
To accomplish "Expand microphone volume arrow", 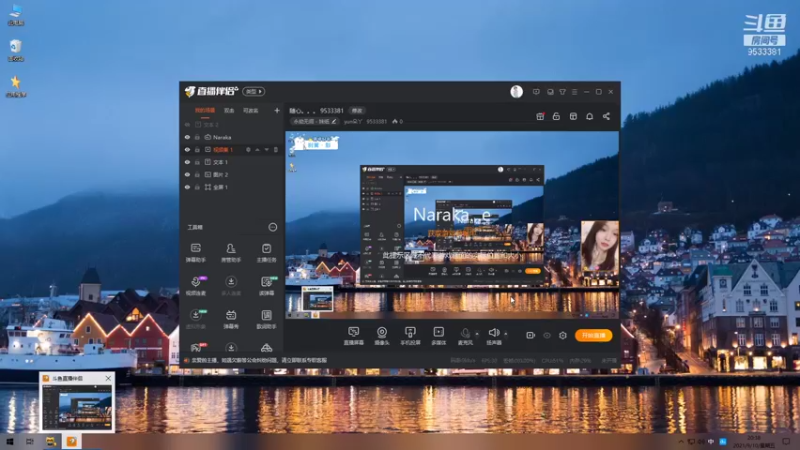I will [x=477, y=334].
